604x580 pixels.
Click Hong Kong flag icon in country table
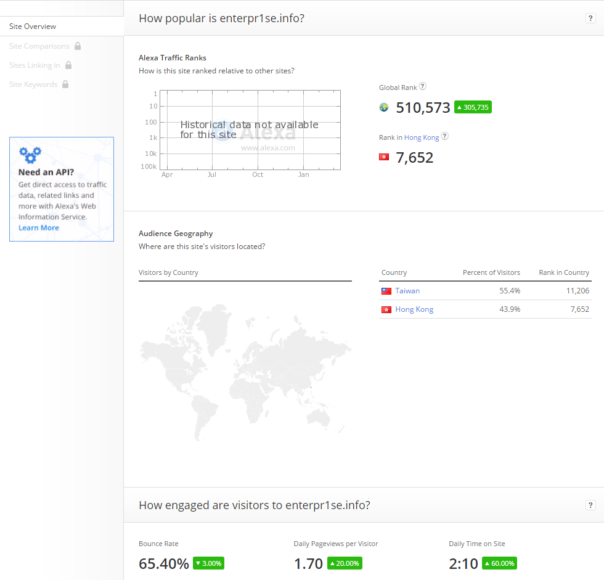[386, 310]
